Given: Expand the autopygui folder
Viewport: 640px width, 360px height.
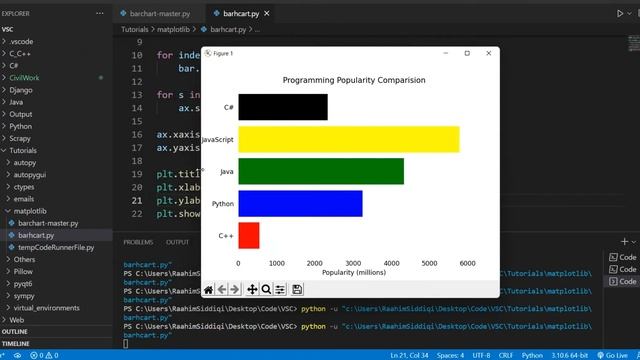Looking at the screenshot, I should [x=56, y=175].
